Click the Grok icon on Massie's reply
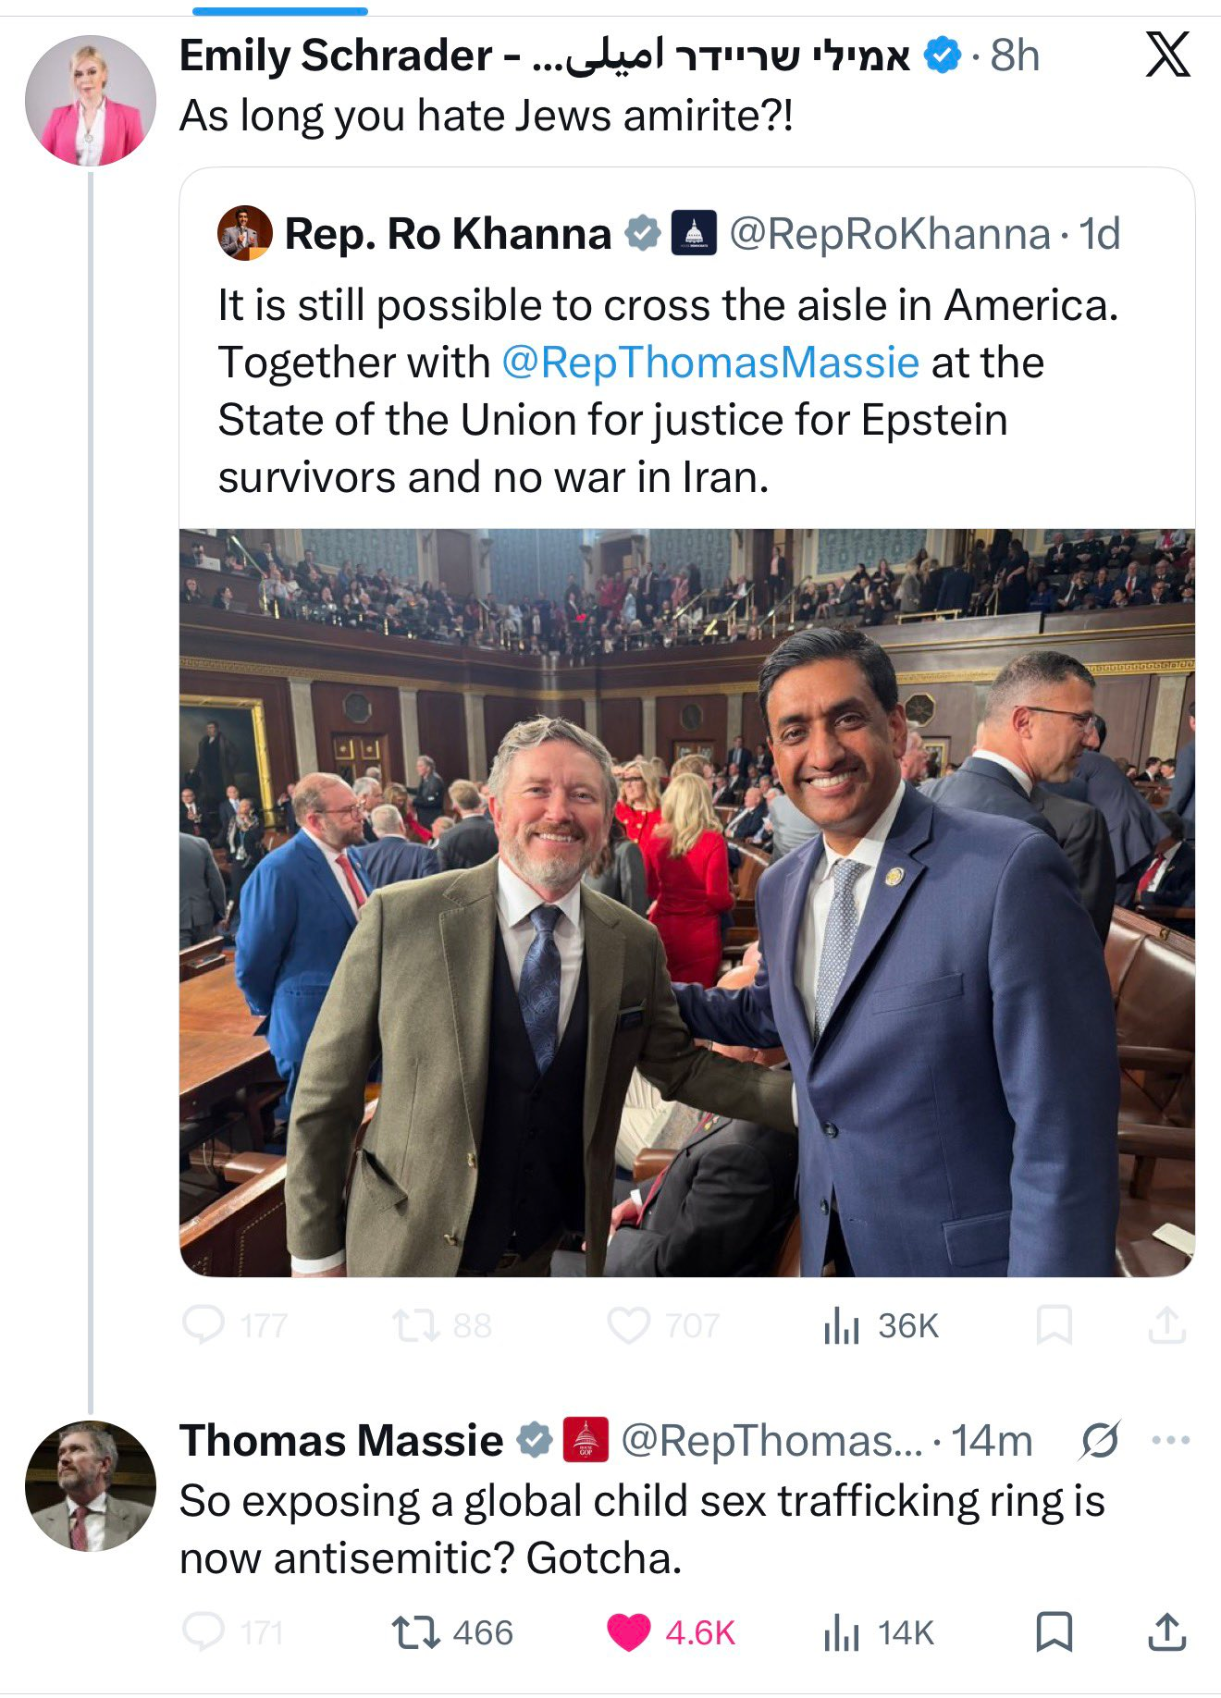The width and height of the screenshot is (1221, 1698). click(x=1100, y=1440)
